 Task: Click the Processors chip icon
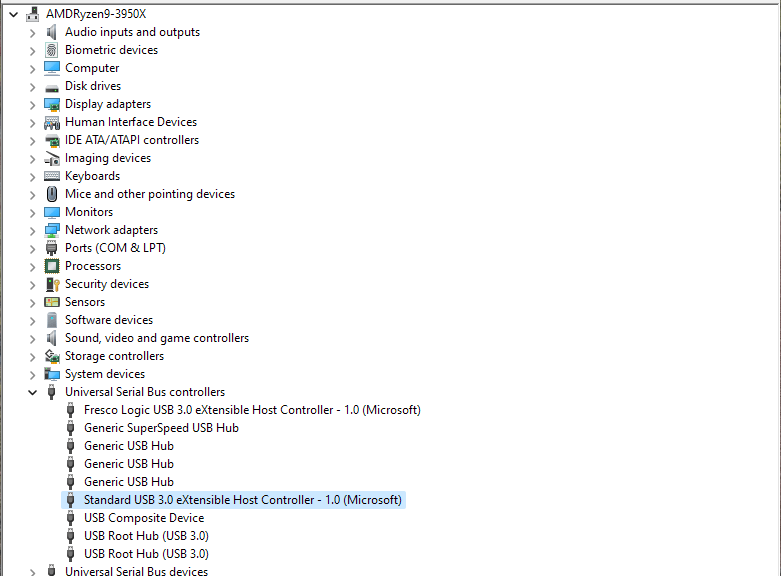tap(52, 266)
